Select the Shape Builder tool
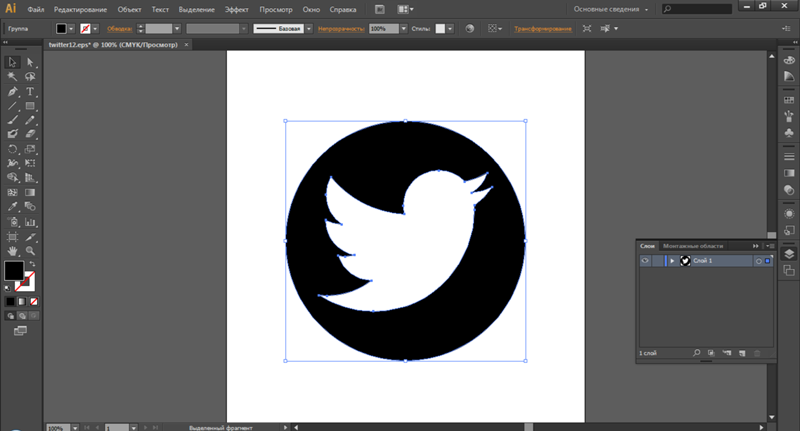Screen dimensions: 800x431 (x=12, y=178)
